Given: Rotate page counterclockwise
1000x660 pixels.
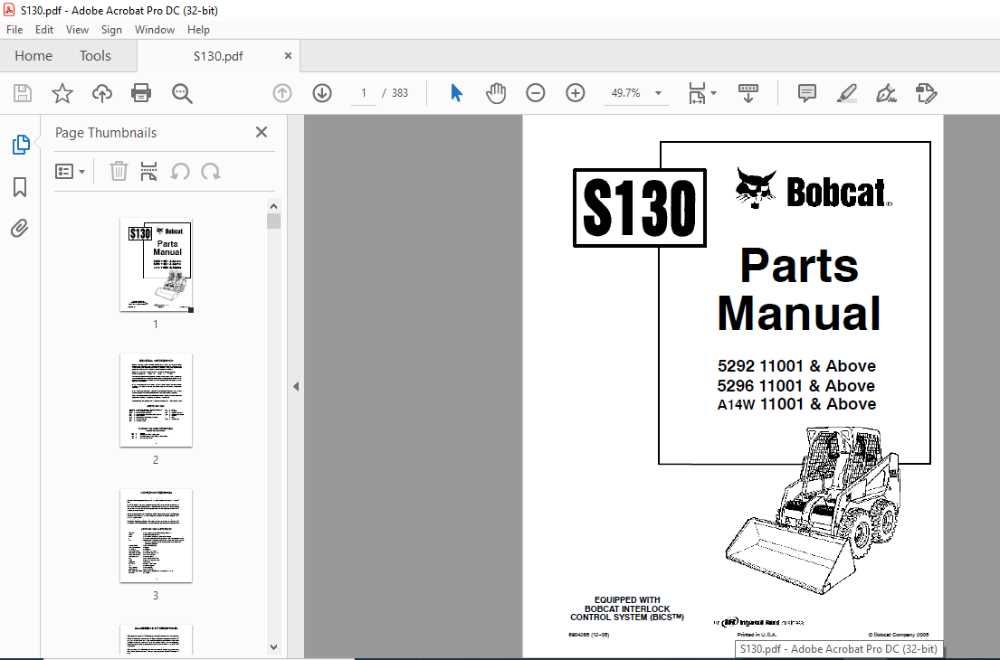Looking at the screenshot, I should coord(180,171).
